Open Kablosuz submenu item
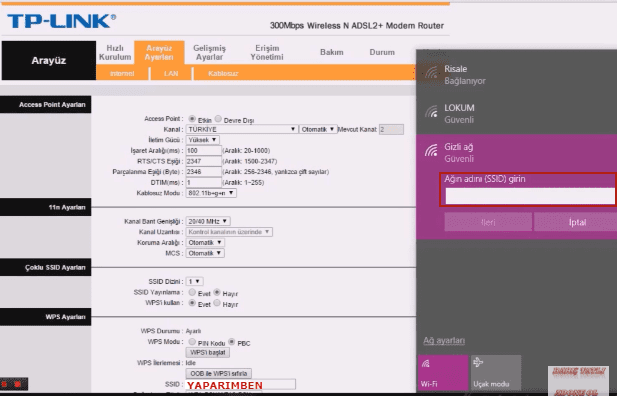This screenshot has width=617, height=396. point(223,74)
